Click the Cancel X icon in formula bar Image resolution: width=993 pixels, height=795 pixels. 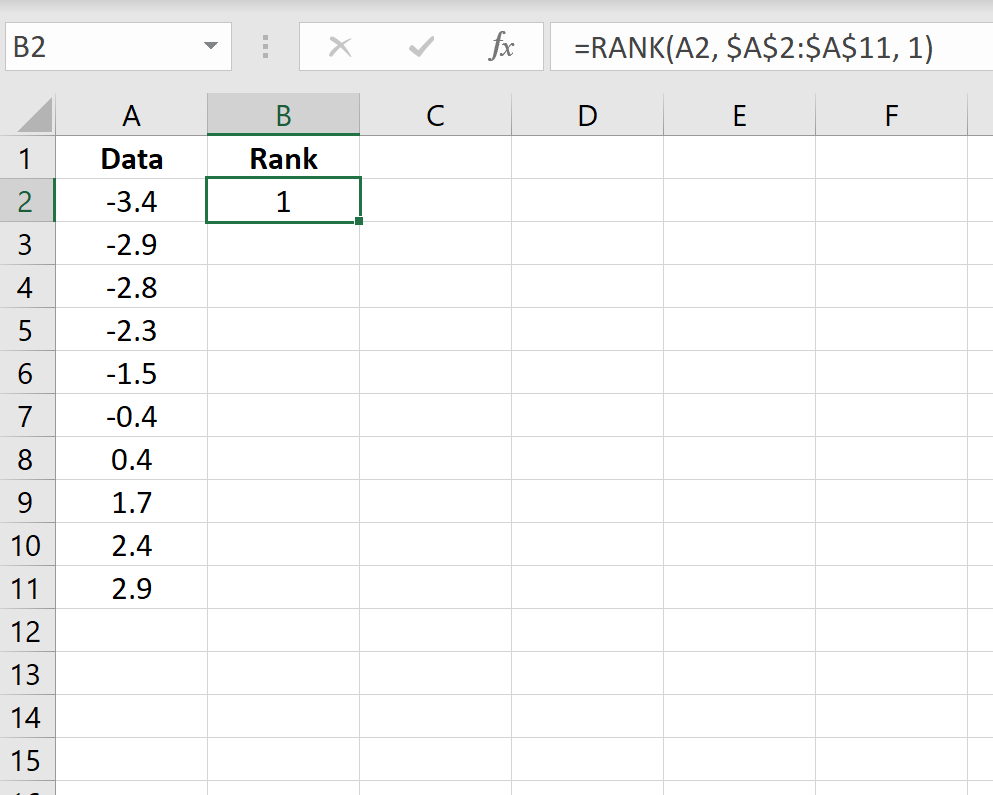(341, 46)
